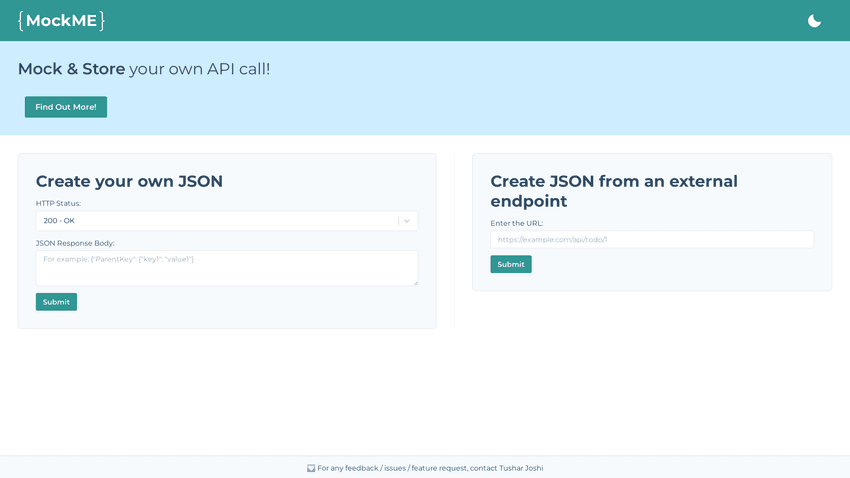Click the MockME logo in the header
Screen dimensions: 850x478
[x=61, y=21]
